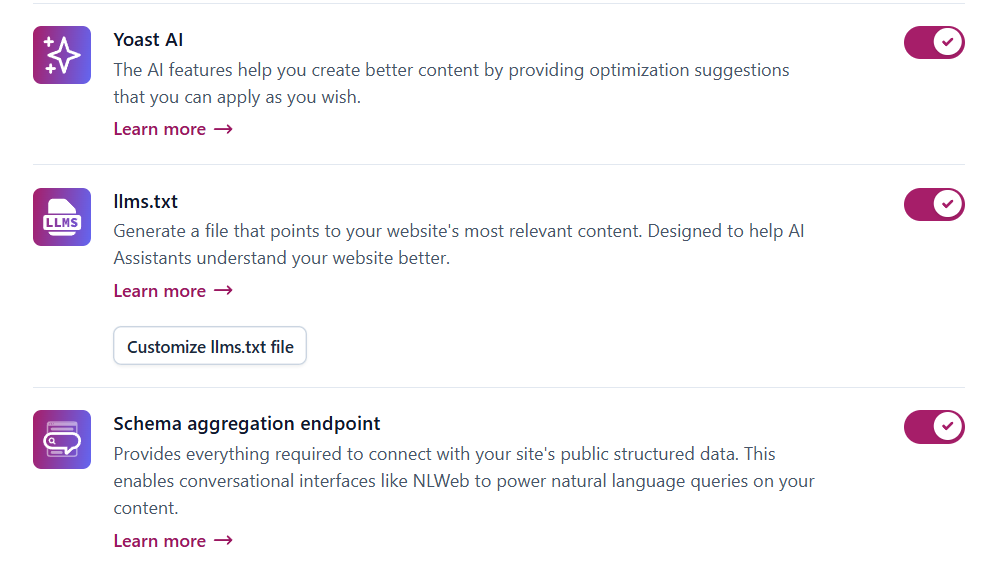The height and width of the screenshot is (561, 1003).
Task: Click the Yoast AI description paragraph
Action: click(451, 84)
